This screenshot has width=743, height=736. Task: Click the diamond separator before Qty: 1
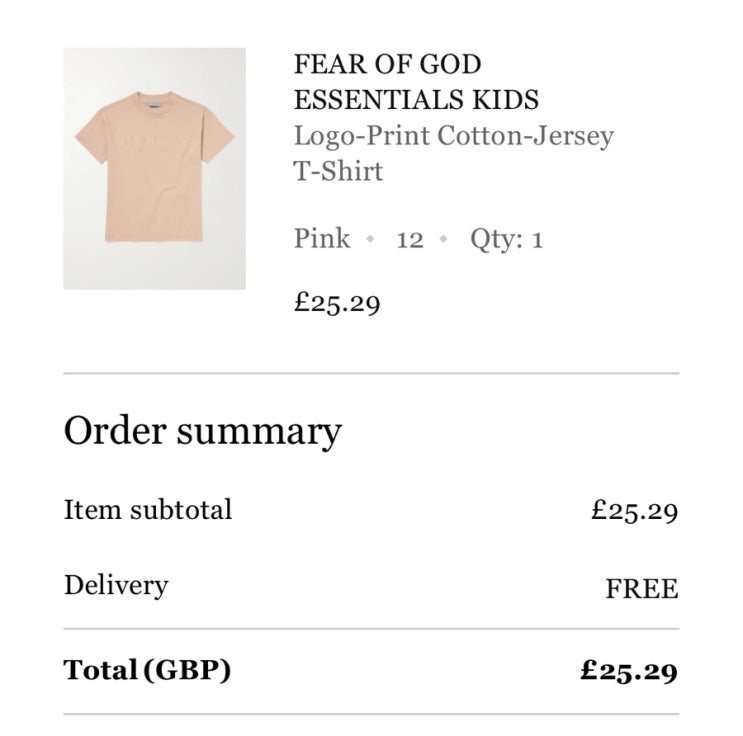pos(443,240)
